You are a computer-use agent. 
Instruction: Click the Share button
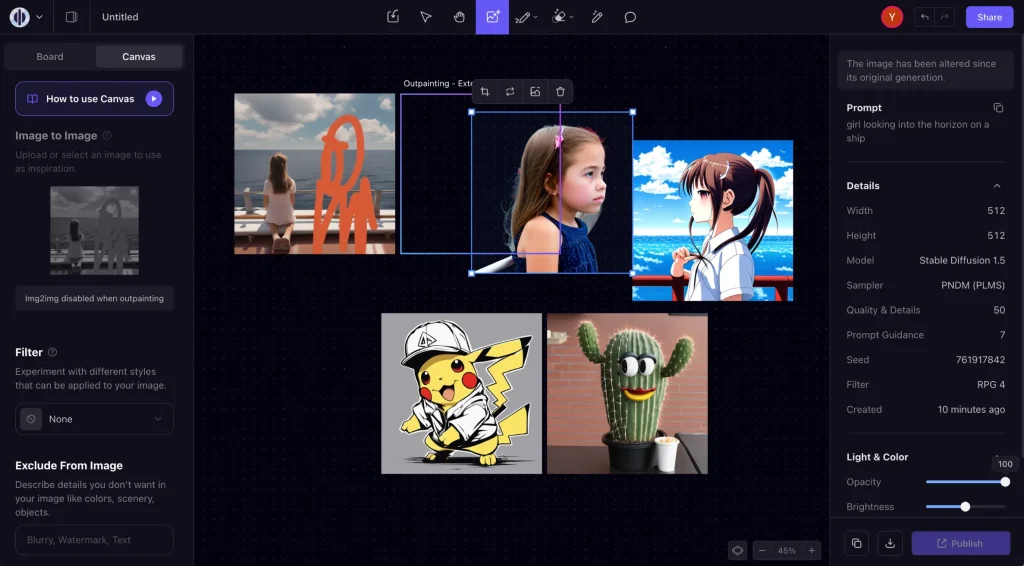[x=989, y=17]
